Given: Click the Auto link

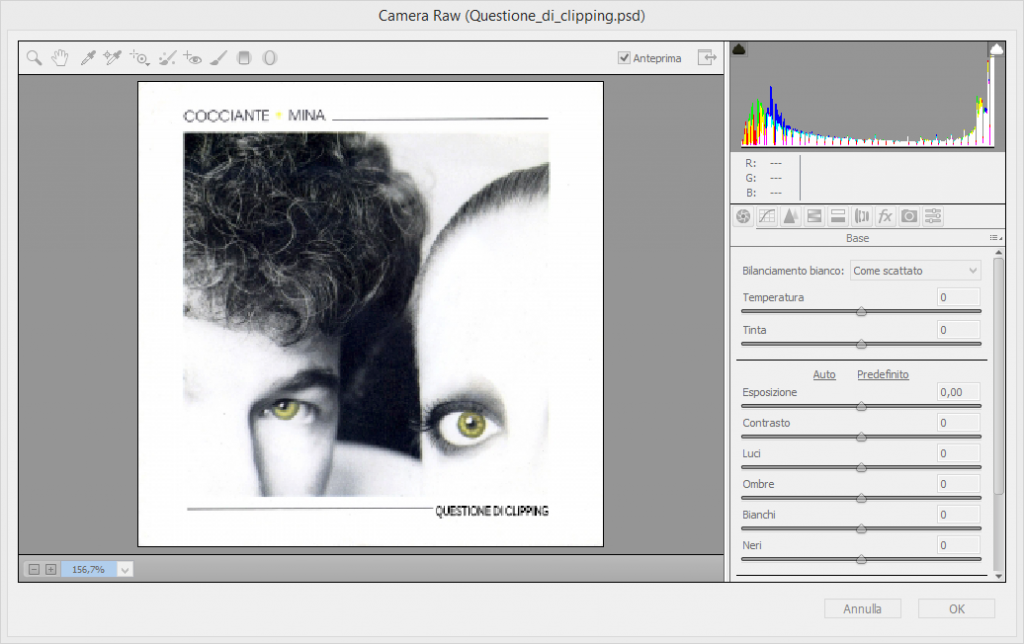Looking at the screenshot, I should (x=824, y=374).
